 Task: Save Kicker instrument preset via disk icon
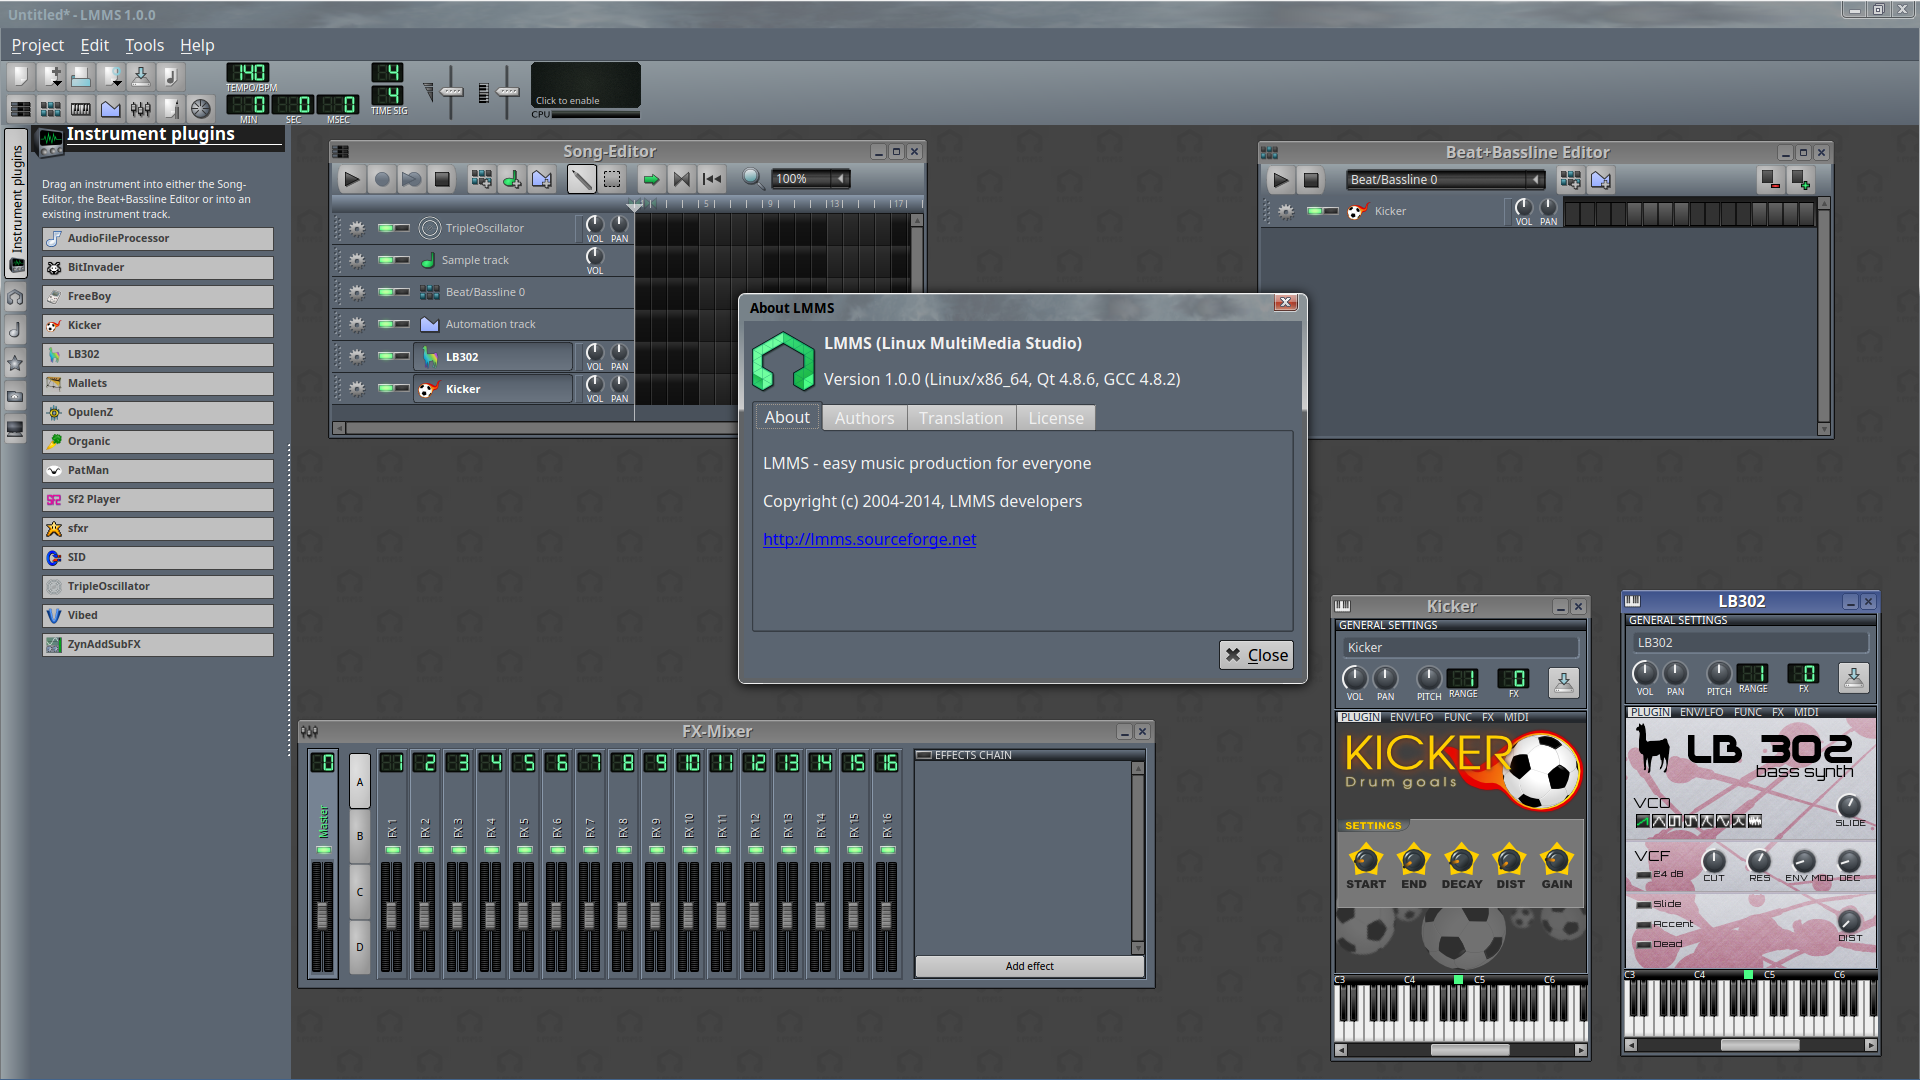(x=1563, y=682)
